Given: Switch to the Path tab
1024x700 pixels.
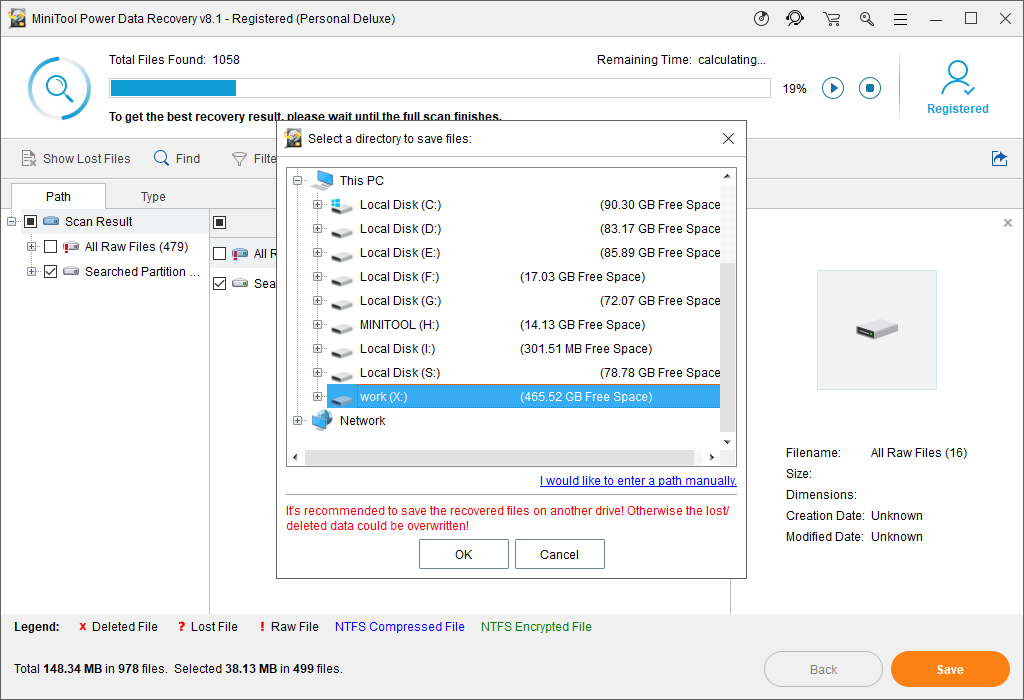Looking at the screenshot, I should point(58,197).
